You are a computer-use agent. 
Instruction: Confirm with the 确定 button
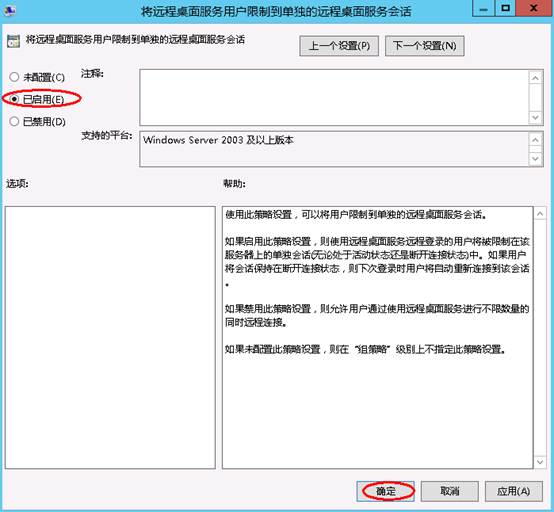pos(385,491)
